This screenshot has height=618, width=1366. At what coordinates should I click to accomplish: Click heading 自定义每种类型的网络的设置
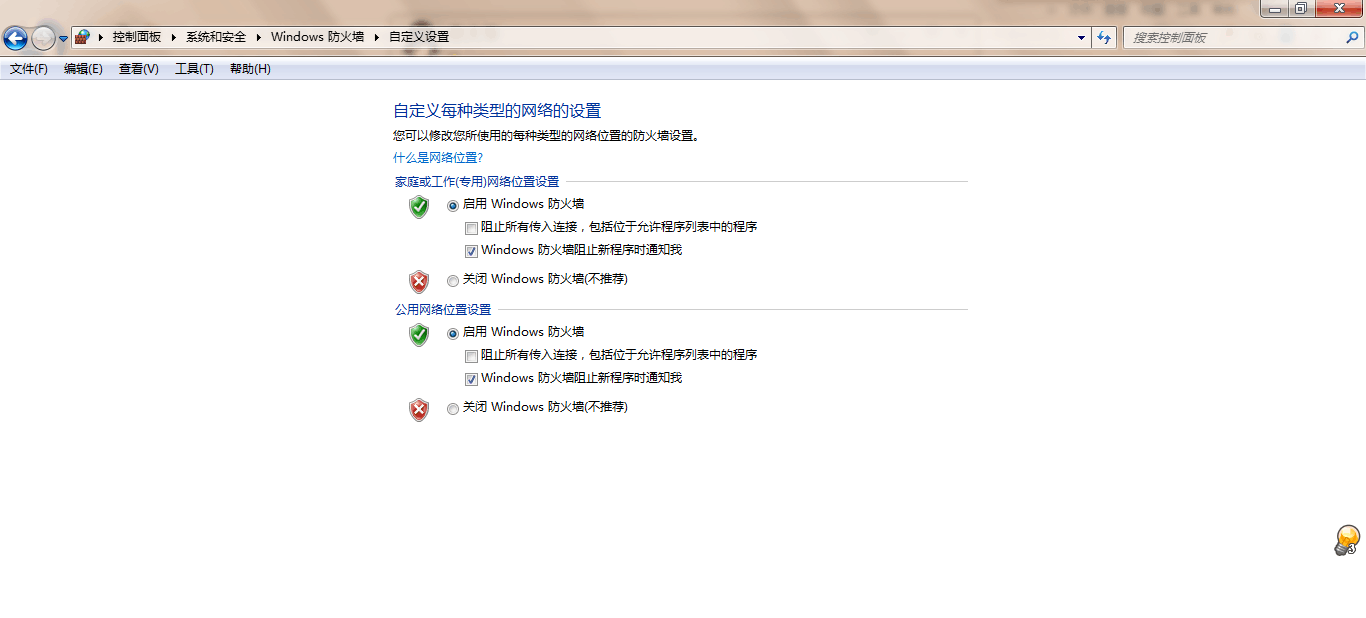point(497,111)
